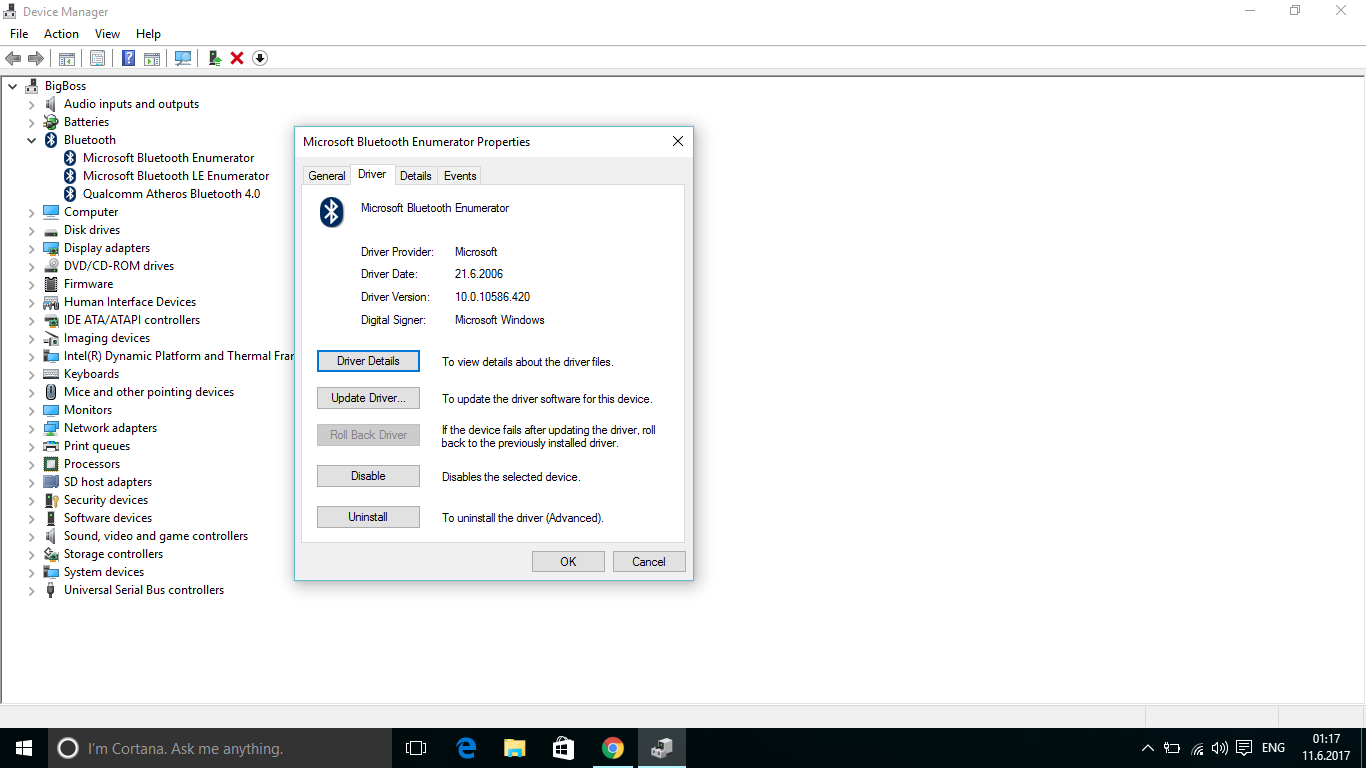Click the Update Driver Software toolbar icon

(214, 58)
